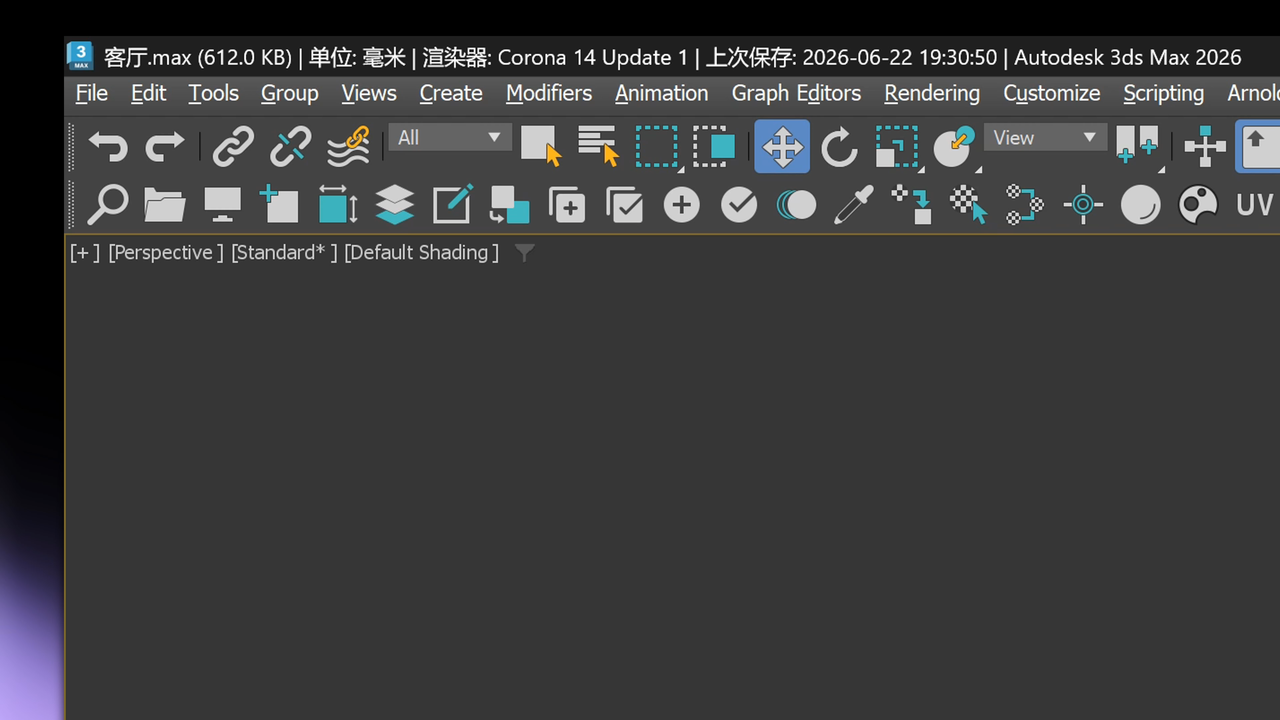Viewport: 1280px width, 720px height.
Task: Open the Group menu
Action: click(x=290, y=93)
